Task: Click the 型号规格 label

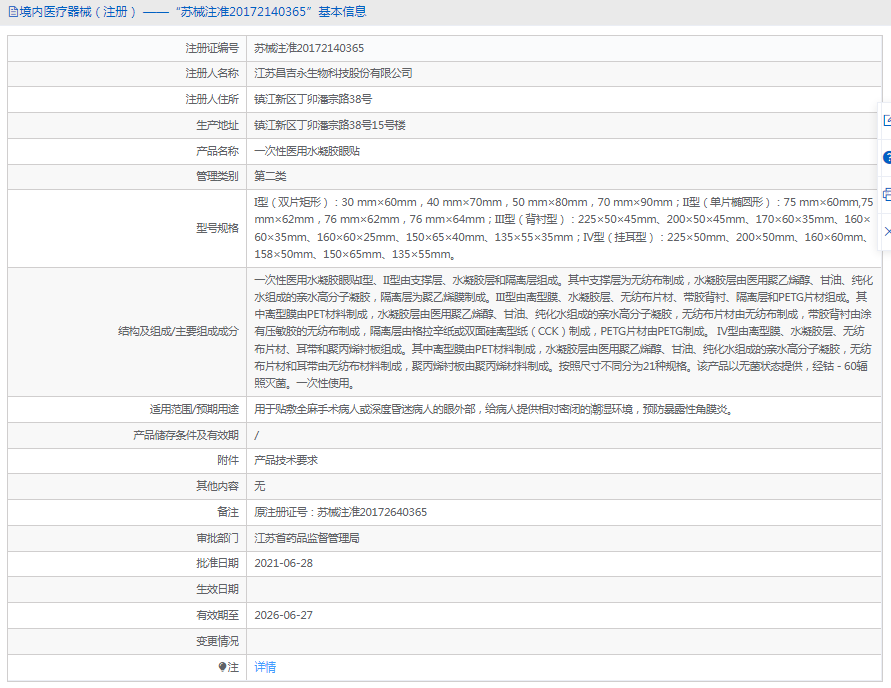Action: click(218, 228)
